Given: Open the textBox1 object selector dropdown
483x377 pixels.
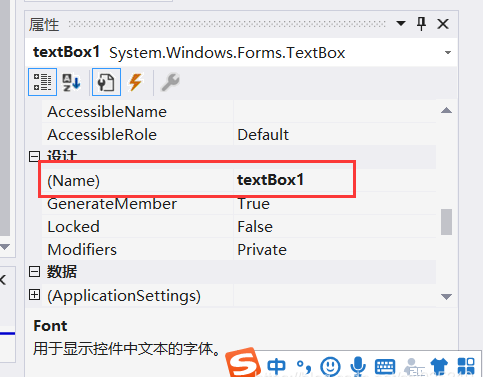Looking at the screenshot, I should [448, 53].
